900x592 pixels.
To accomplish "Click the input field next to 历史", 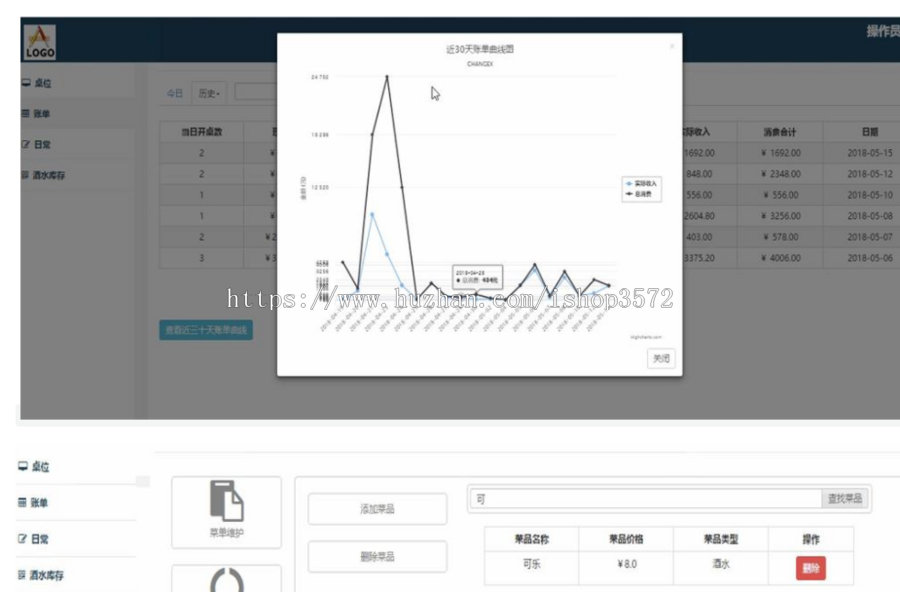I will 255,92.
